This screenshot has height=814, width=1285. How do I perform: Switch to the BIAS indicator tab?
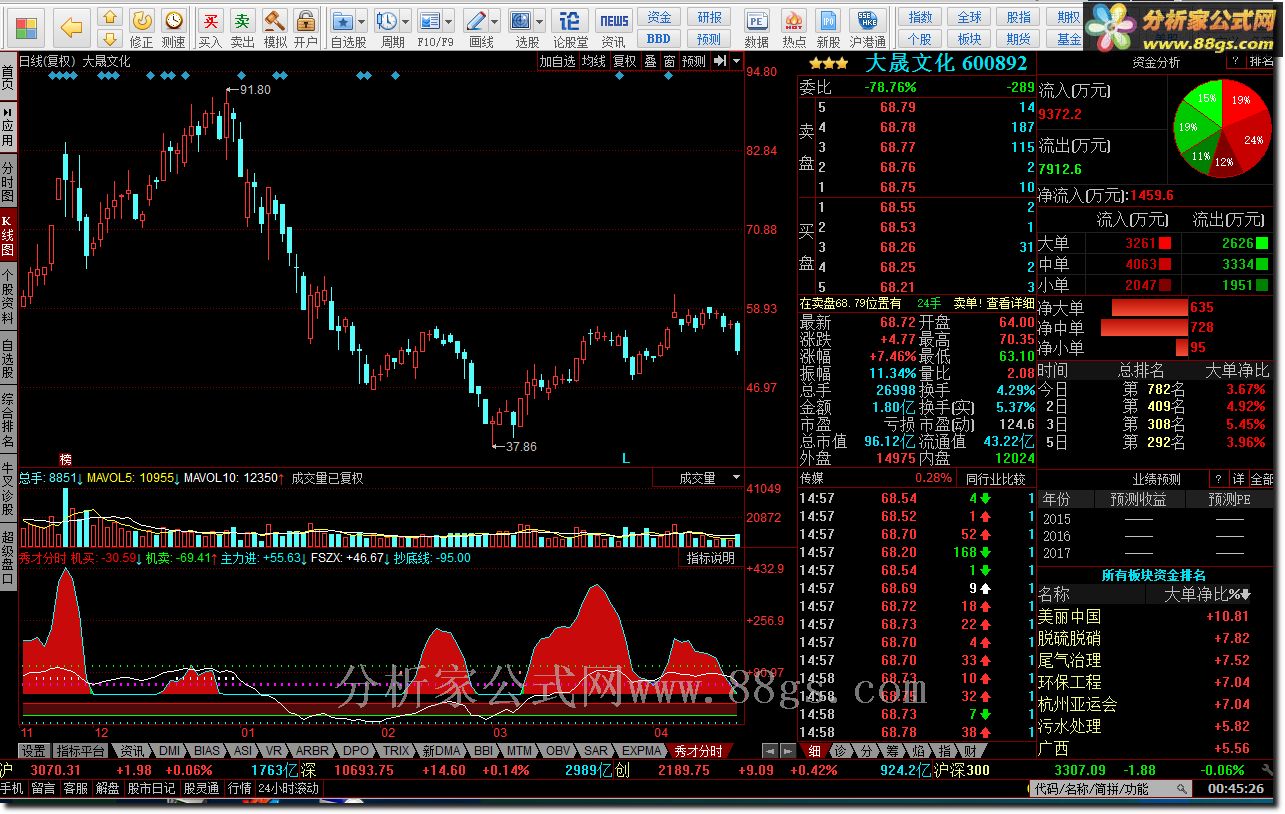coord(207,751)
